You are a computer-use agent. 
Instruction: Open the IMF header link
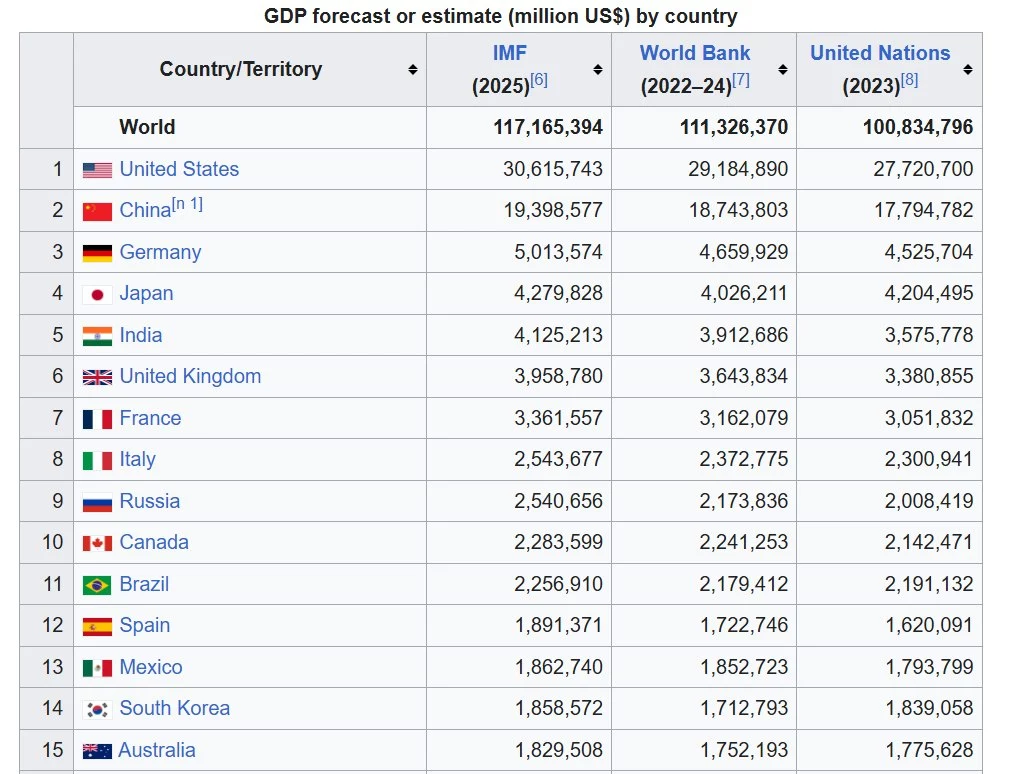pyautogui.click(x=510, y=53)
